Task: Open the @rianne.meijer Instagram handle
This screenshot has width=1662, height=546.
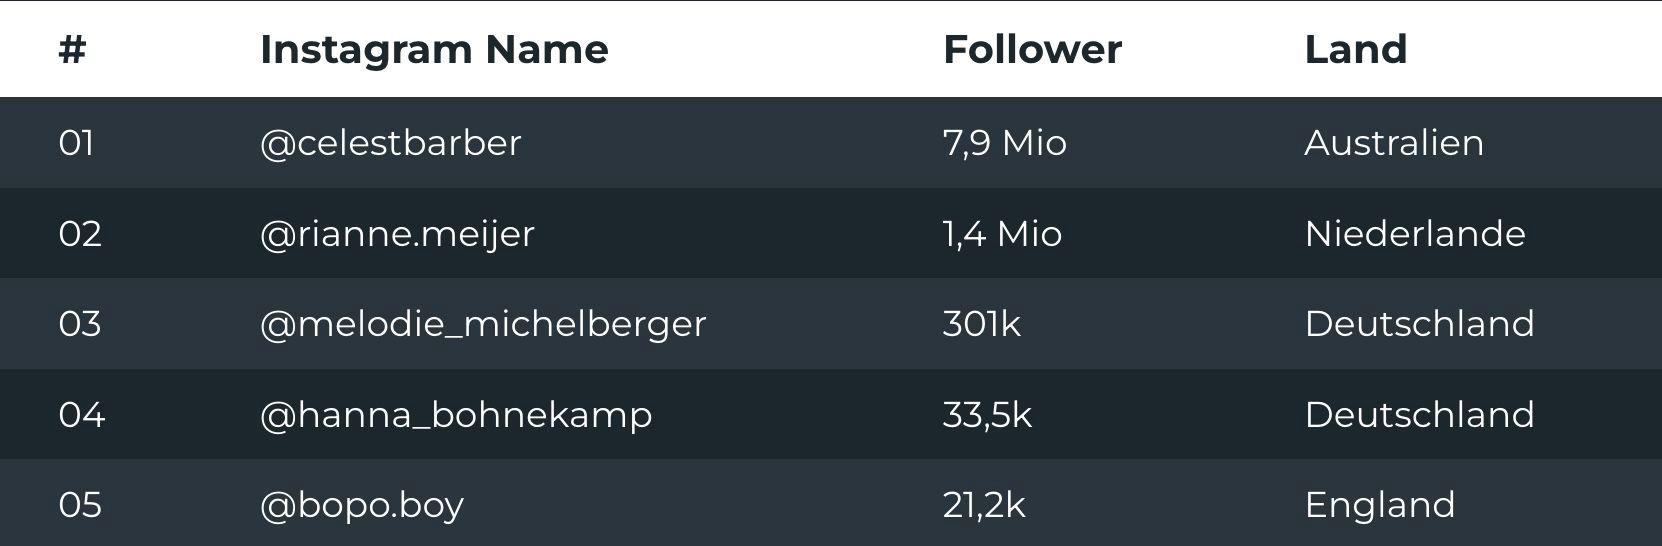Action: [397, 234]
